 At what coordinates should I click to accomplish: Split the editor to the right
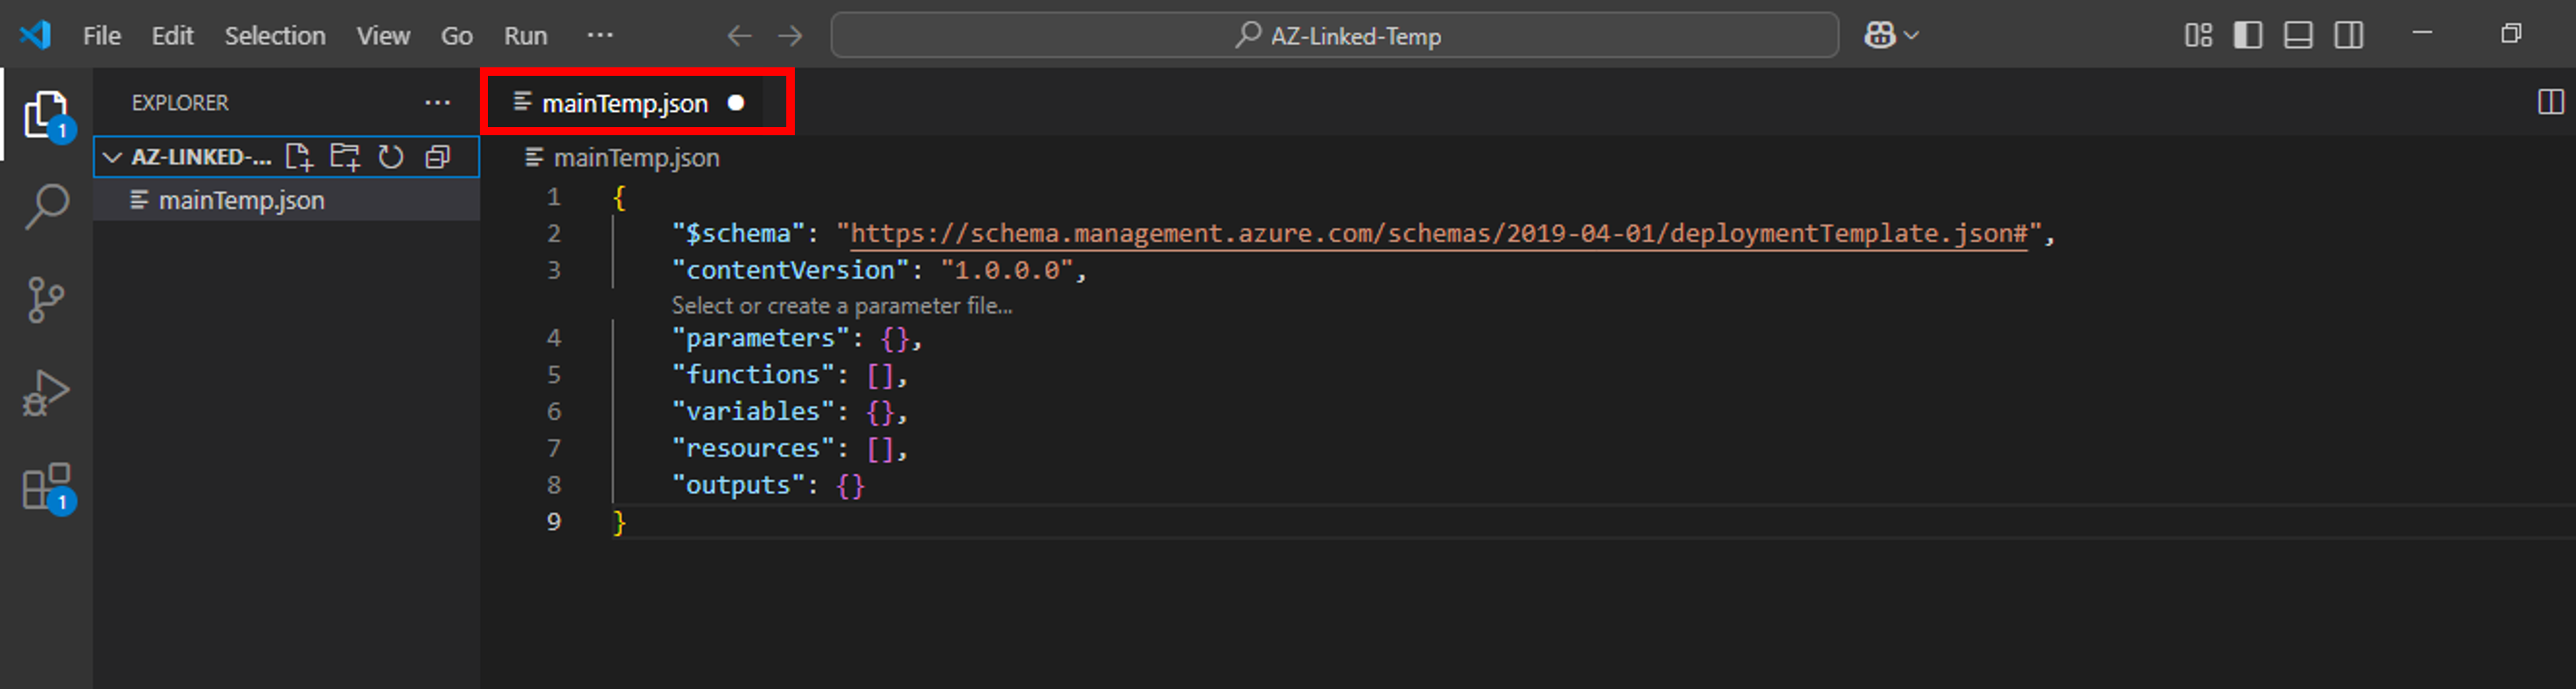pyautogui.click(x=2549, y=102)
